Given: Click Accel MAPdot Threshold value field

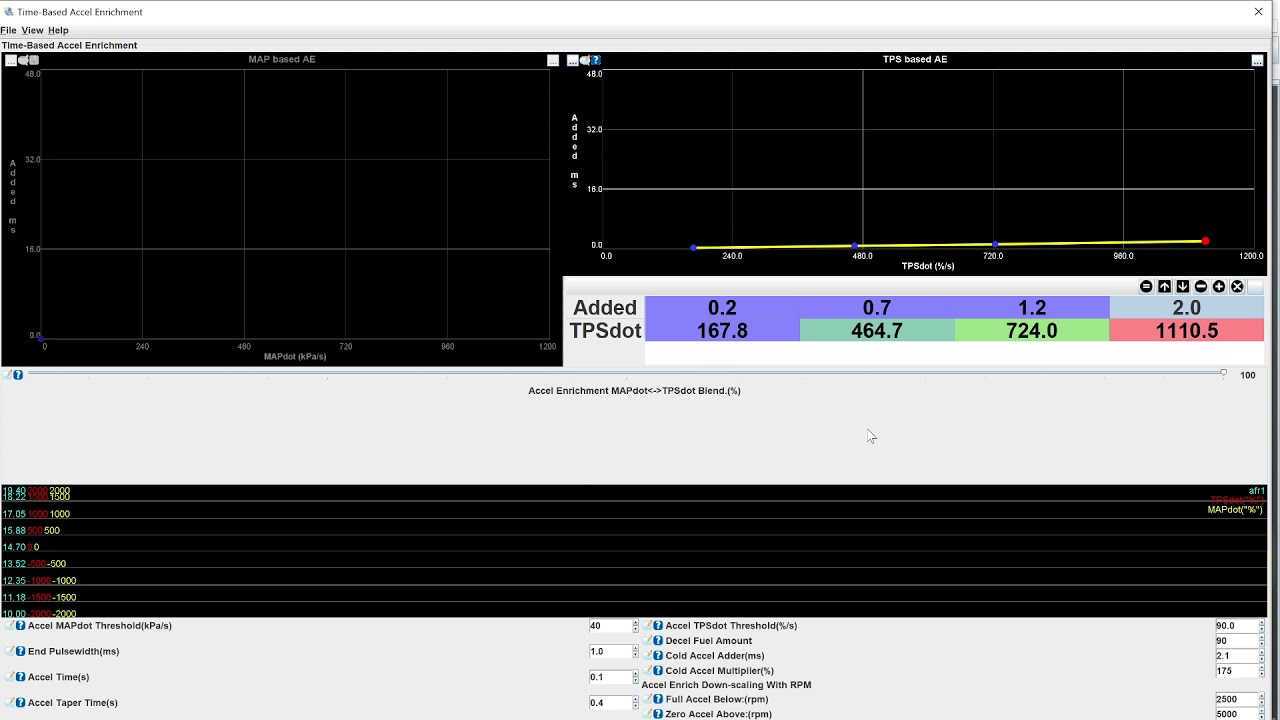Looking at the screenshot, I should coord(610,626).
